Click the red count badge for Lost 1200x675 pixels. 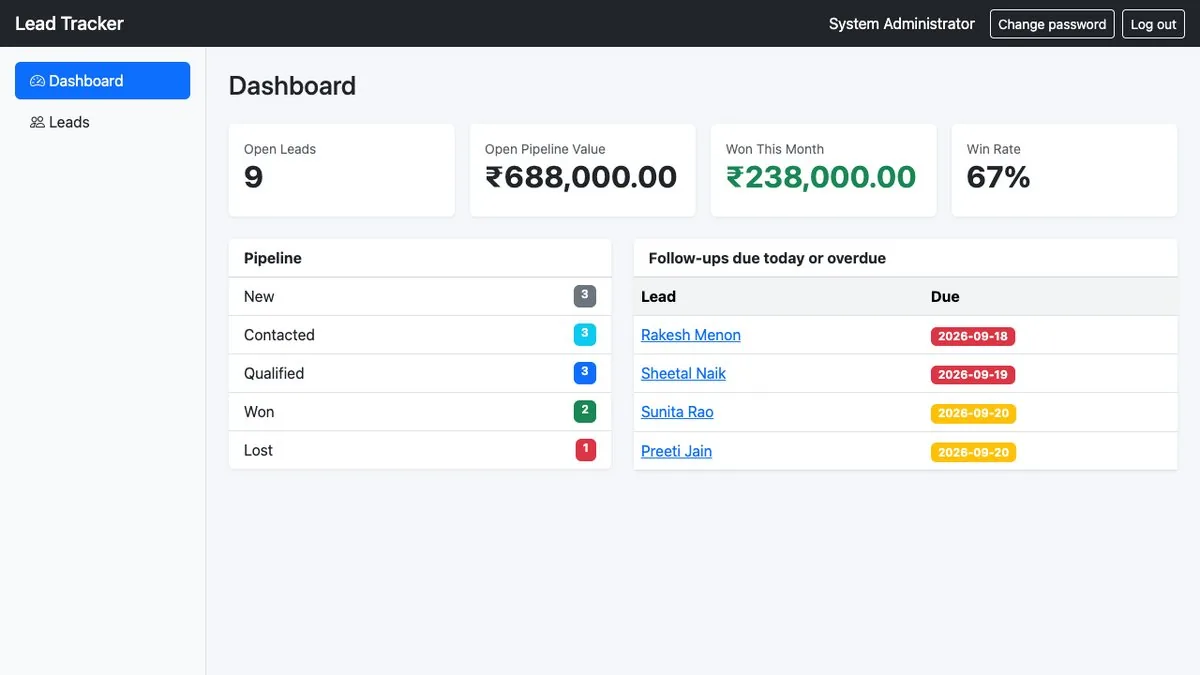coord(585,450)
